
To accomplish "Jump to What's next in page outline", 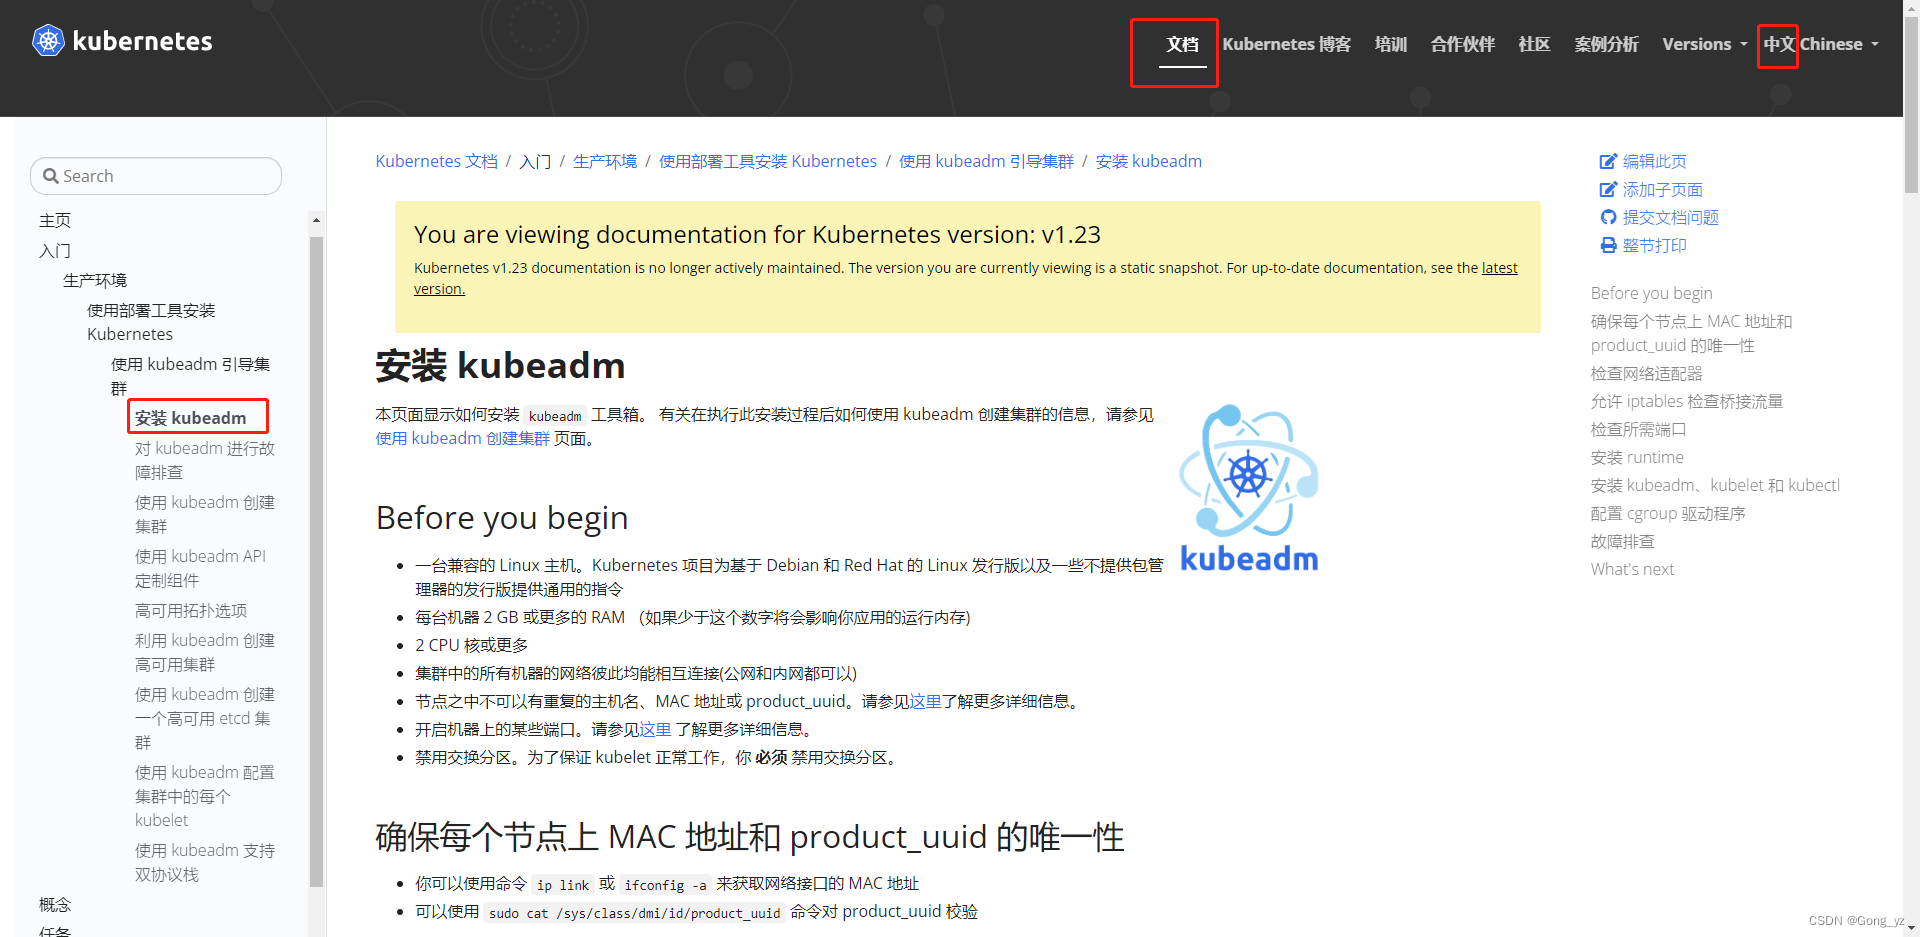I will 1632,569.
